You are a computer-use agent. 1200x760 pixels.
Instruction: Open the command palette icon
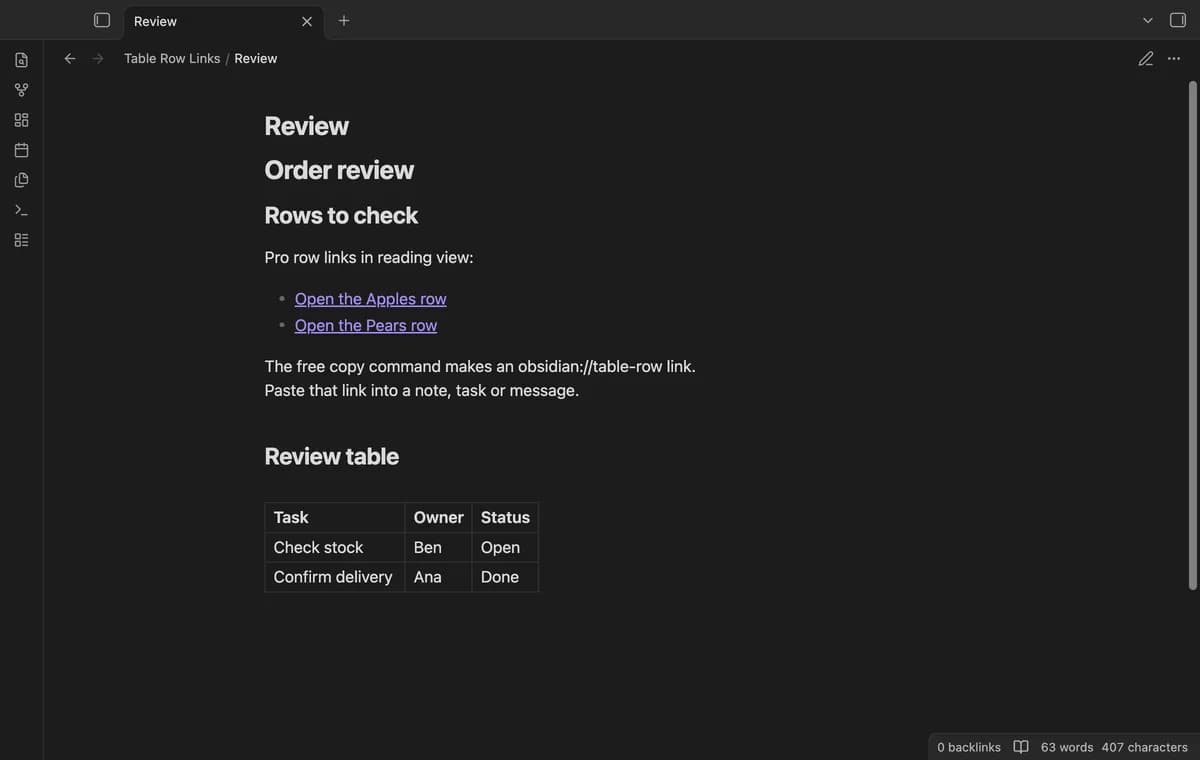tap(21, 210)
